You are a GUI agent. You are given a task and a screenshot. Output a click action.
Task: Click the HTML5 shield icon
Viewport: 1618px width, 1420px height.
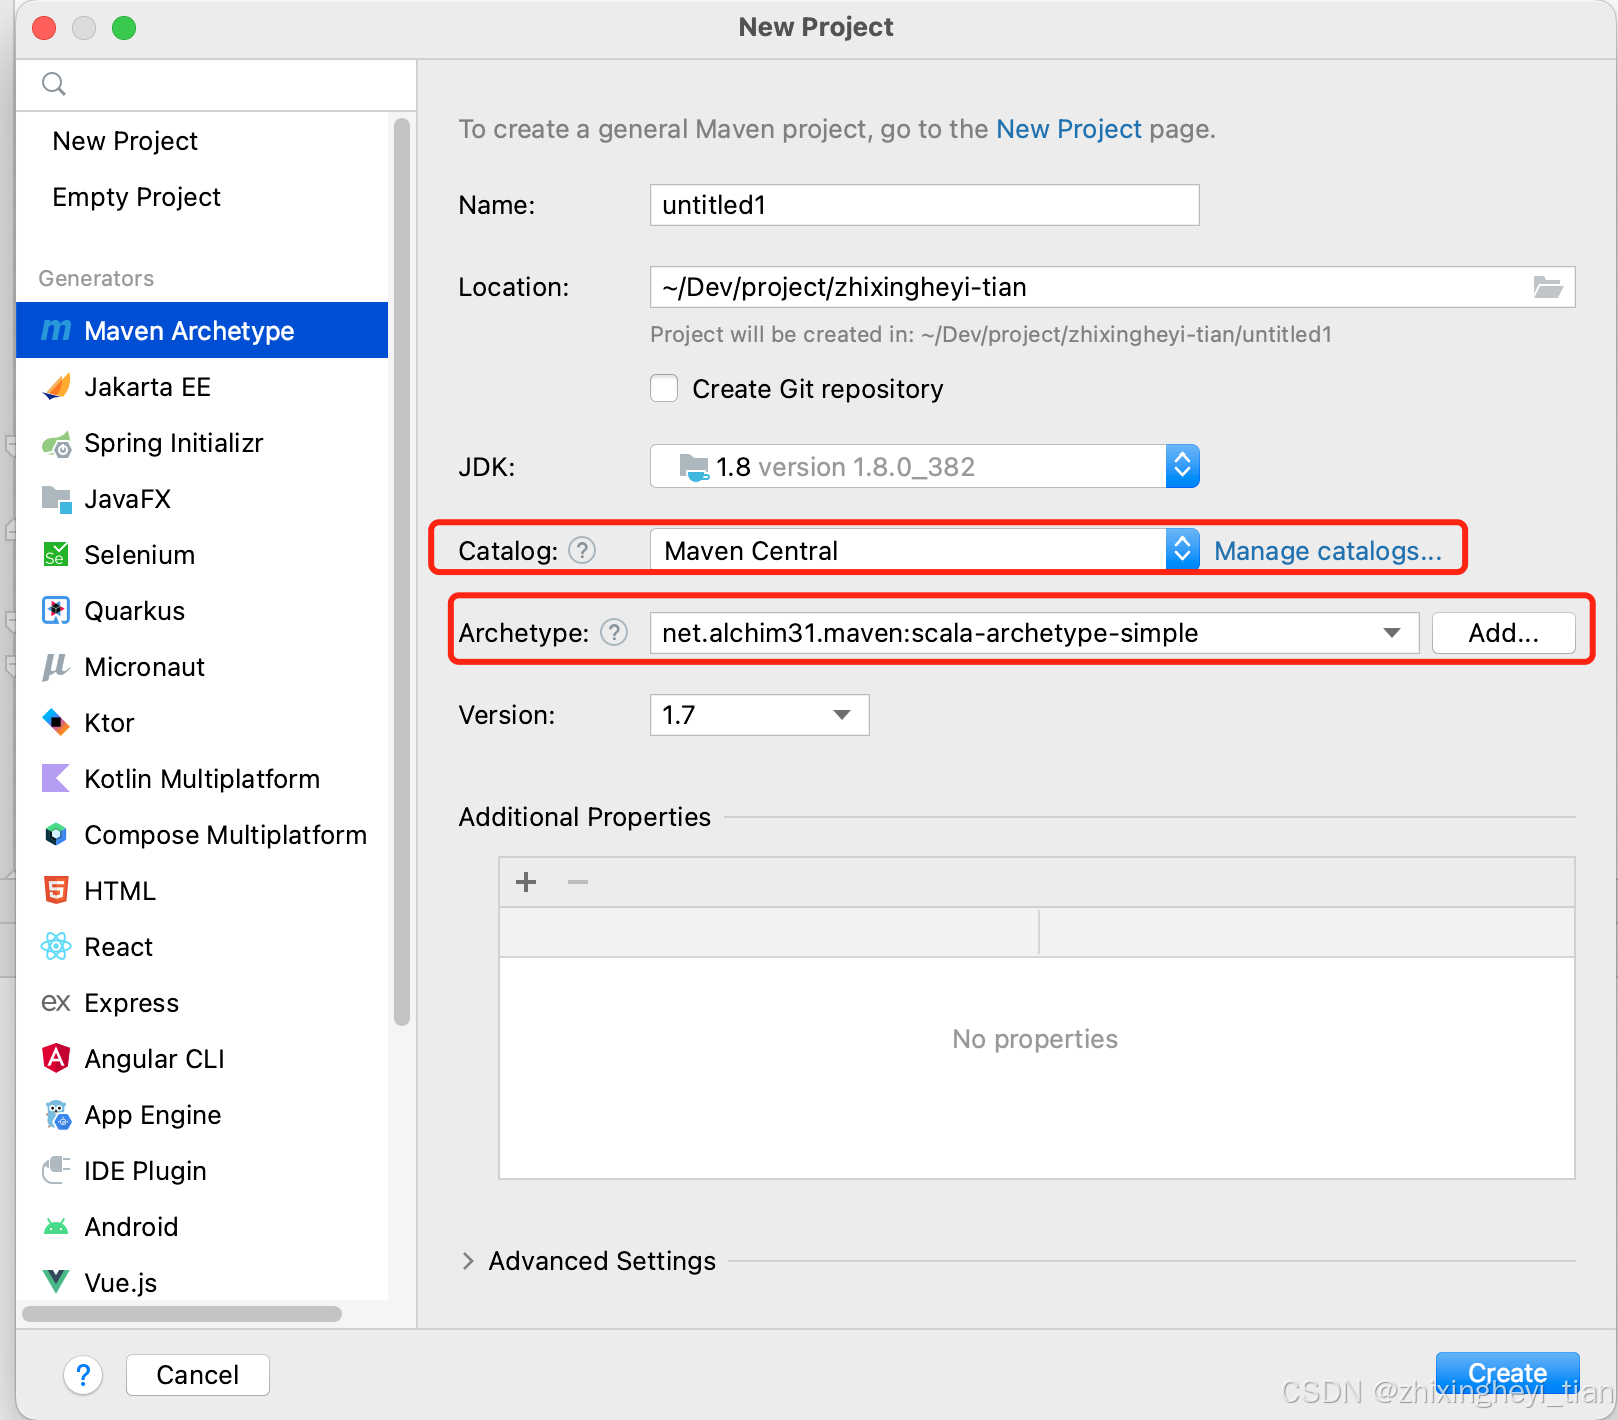[x=56, y=890]
